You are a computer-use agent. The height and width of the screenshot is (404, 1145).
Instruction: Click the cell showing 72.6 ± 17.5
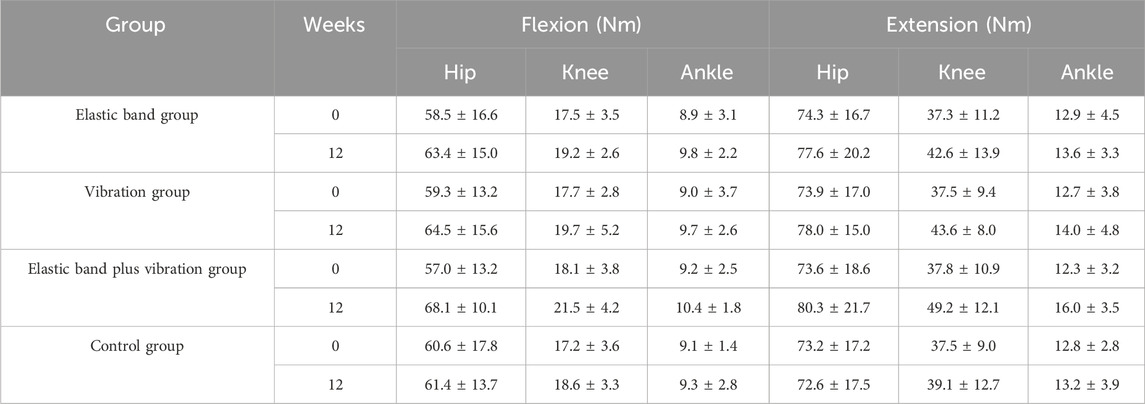832,384
